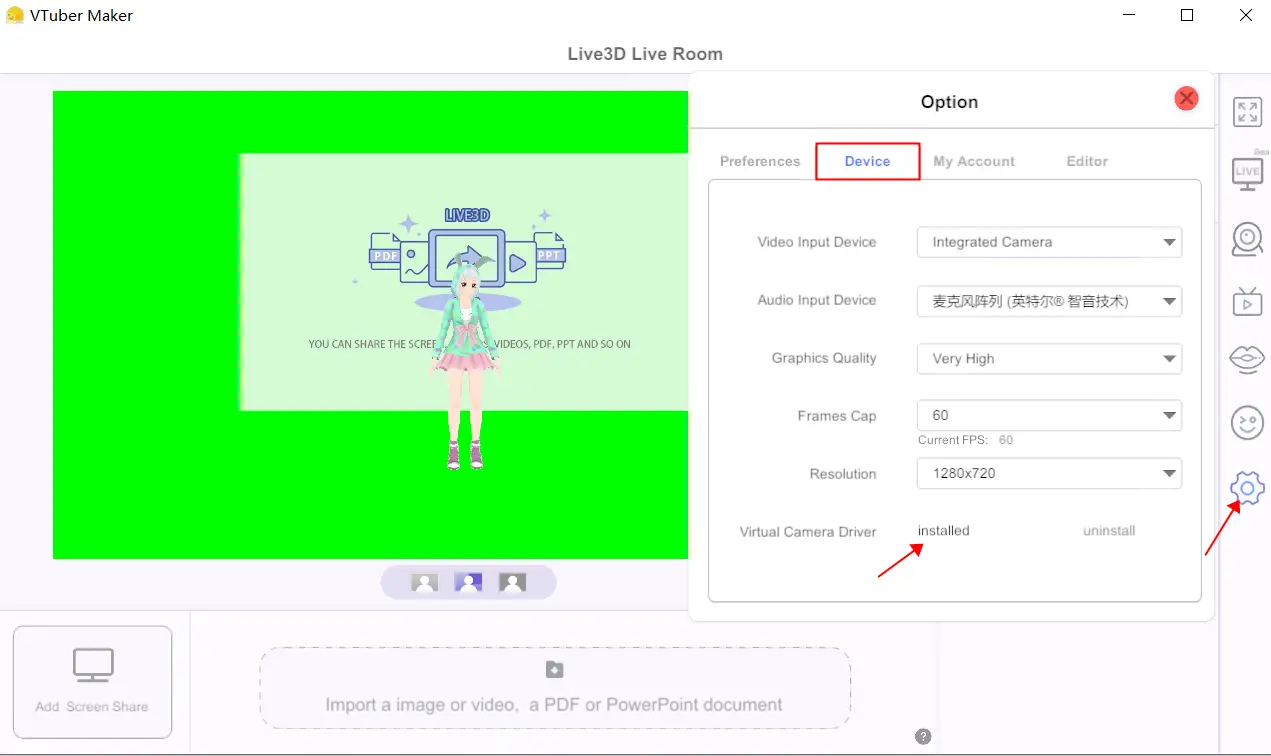1271x756 pixels.
Task: Click the Option panel title
Action: tap(949, 102)
